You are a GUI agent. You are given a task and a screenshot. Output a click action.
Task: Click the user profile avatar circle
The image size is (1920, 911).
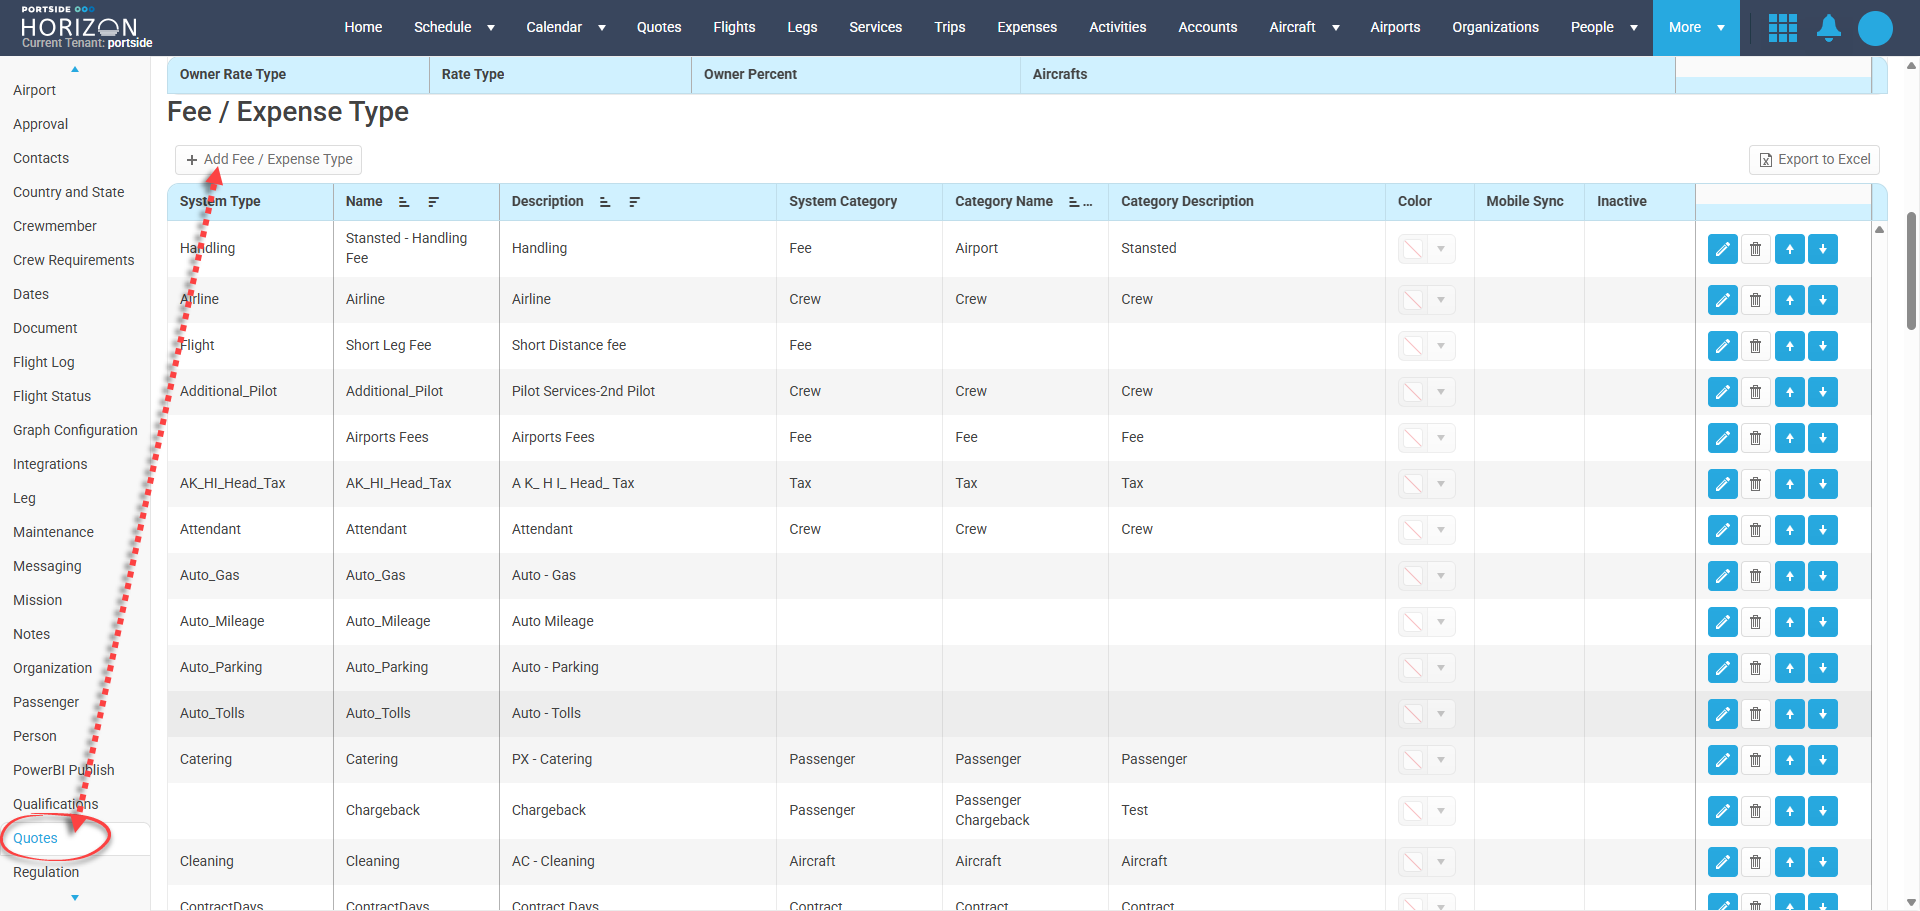1874,28
